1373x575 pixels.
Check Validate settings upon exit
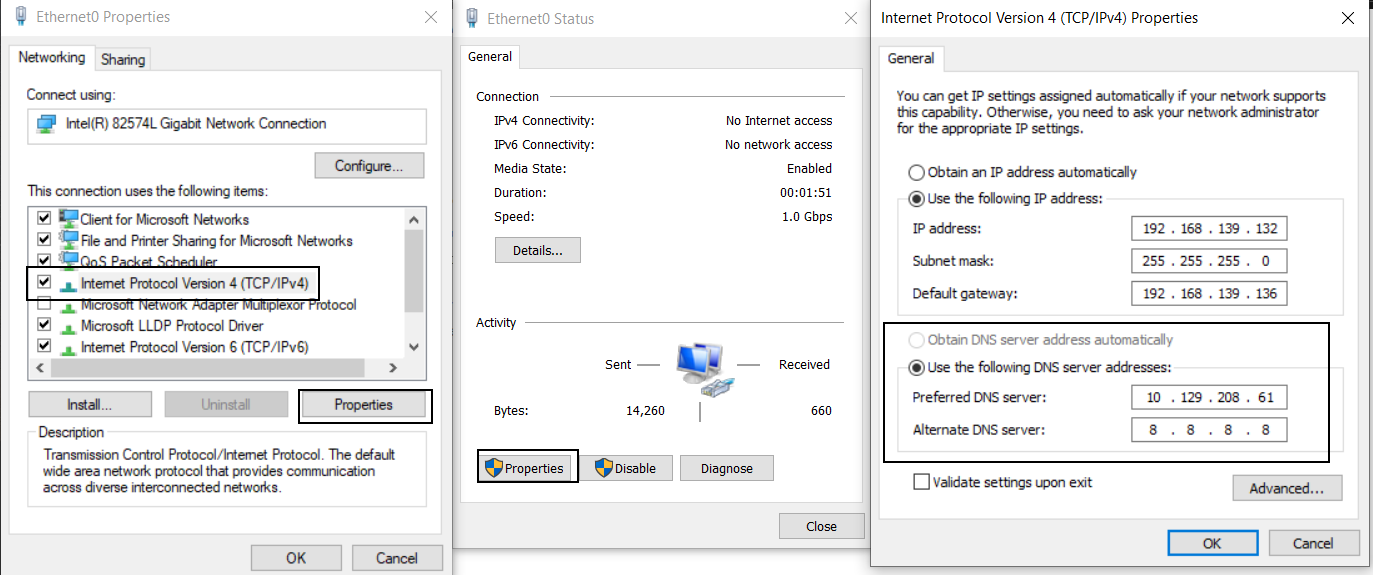coord(921,482)
